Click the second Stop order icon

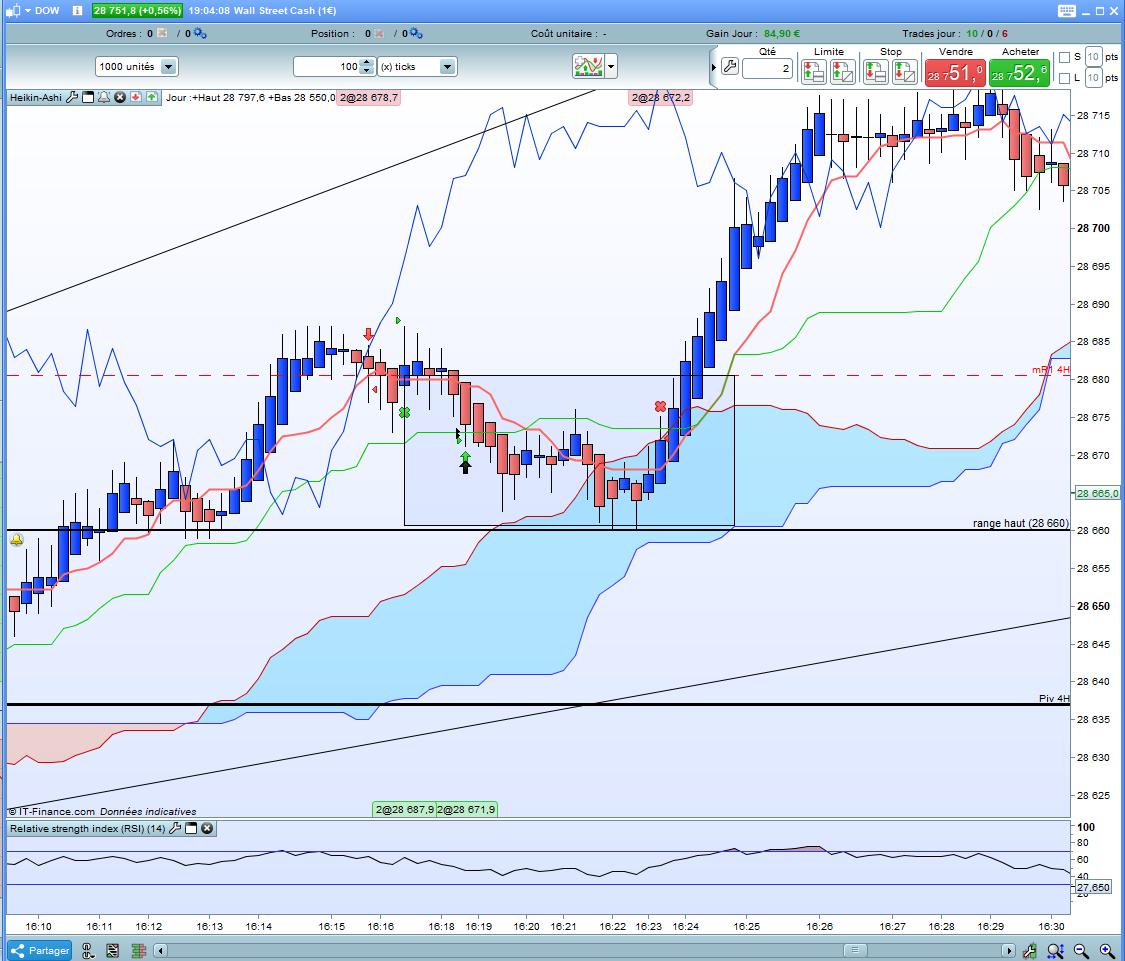(905, 72)
